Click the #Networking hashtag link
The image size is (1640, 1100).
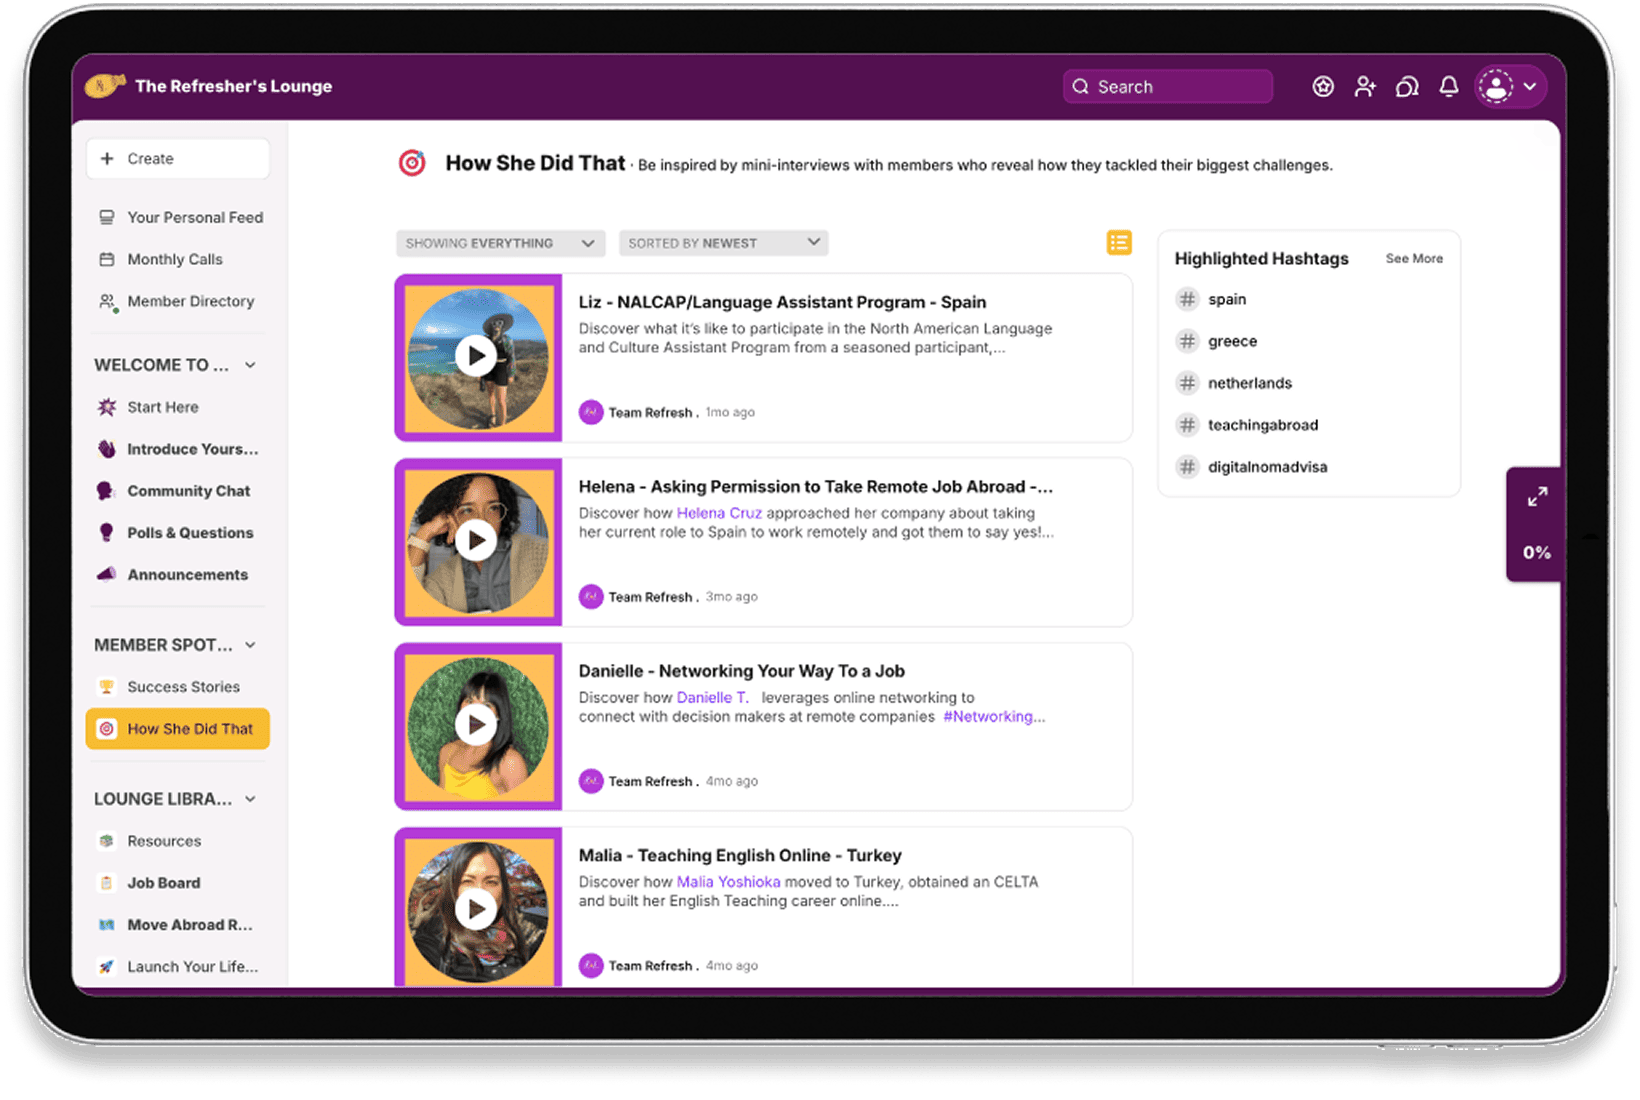coord(993,717)
